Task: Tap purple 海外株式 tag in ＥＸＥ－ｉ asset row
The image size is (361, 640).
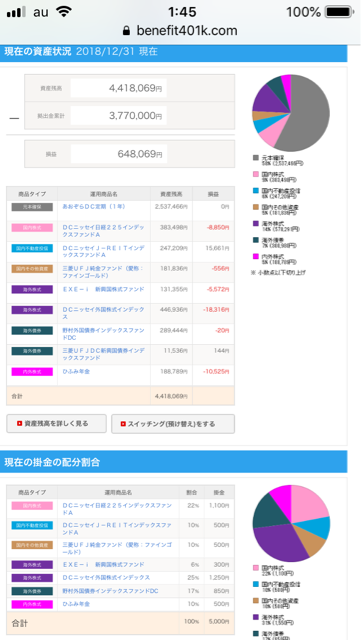Action: click(x=32, y=289)
